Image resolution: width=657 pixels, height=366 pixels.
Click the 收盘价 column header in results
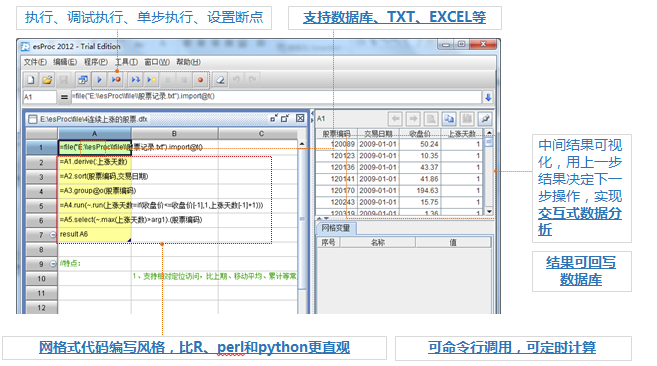point(420,133)
